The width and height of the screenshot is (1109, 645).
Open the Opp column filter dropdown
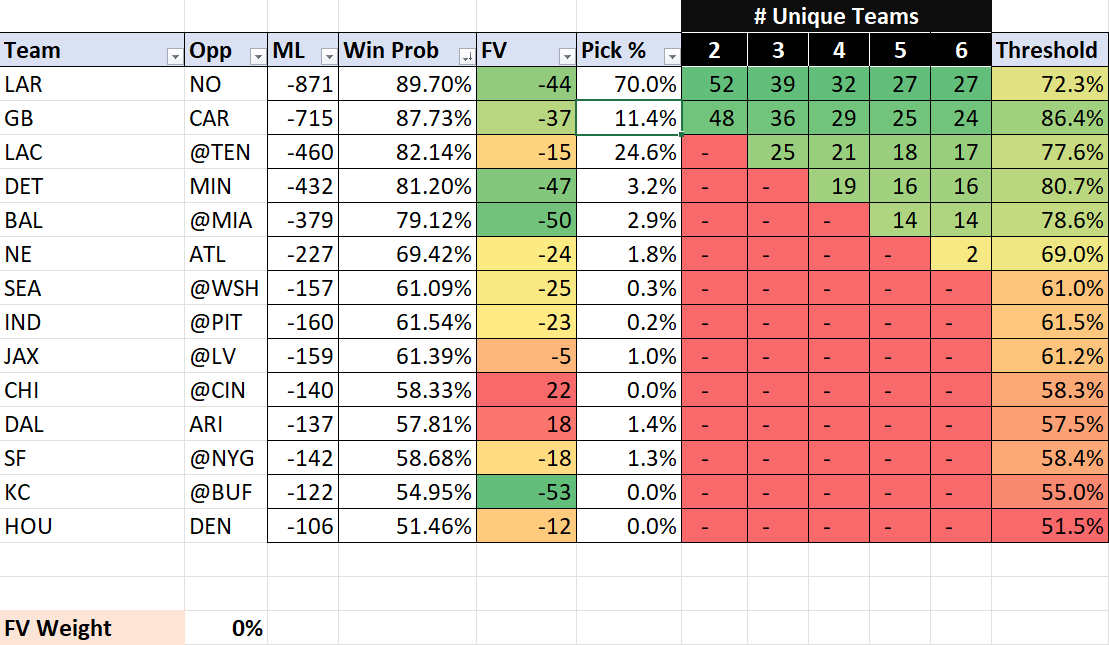click(x=258, y=57)
